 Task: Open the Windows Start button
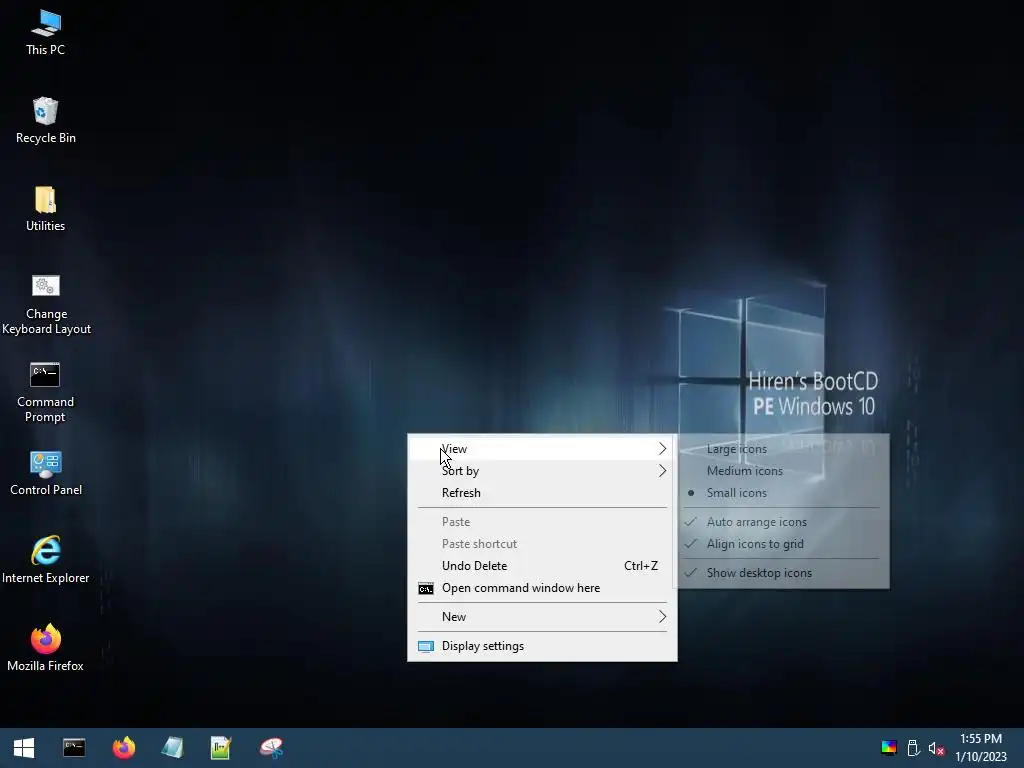24,748
